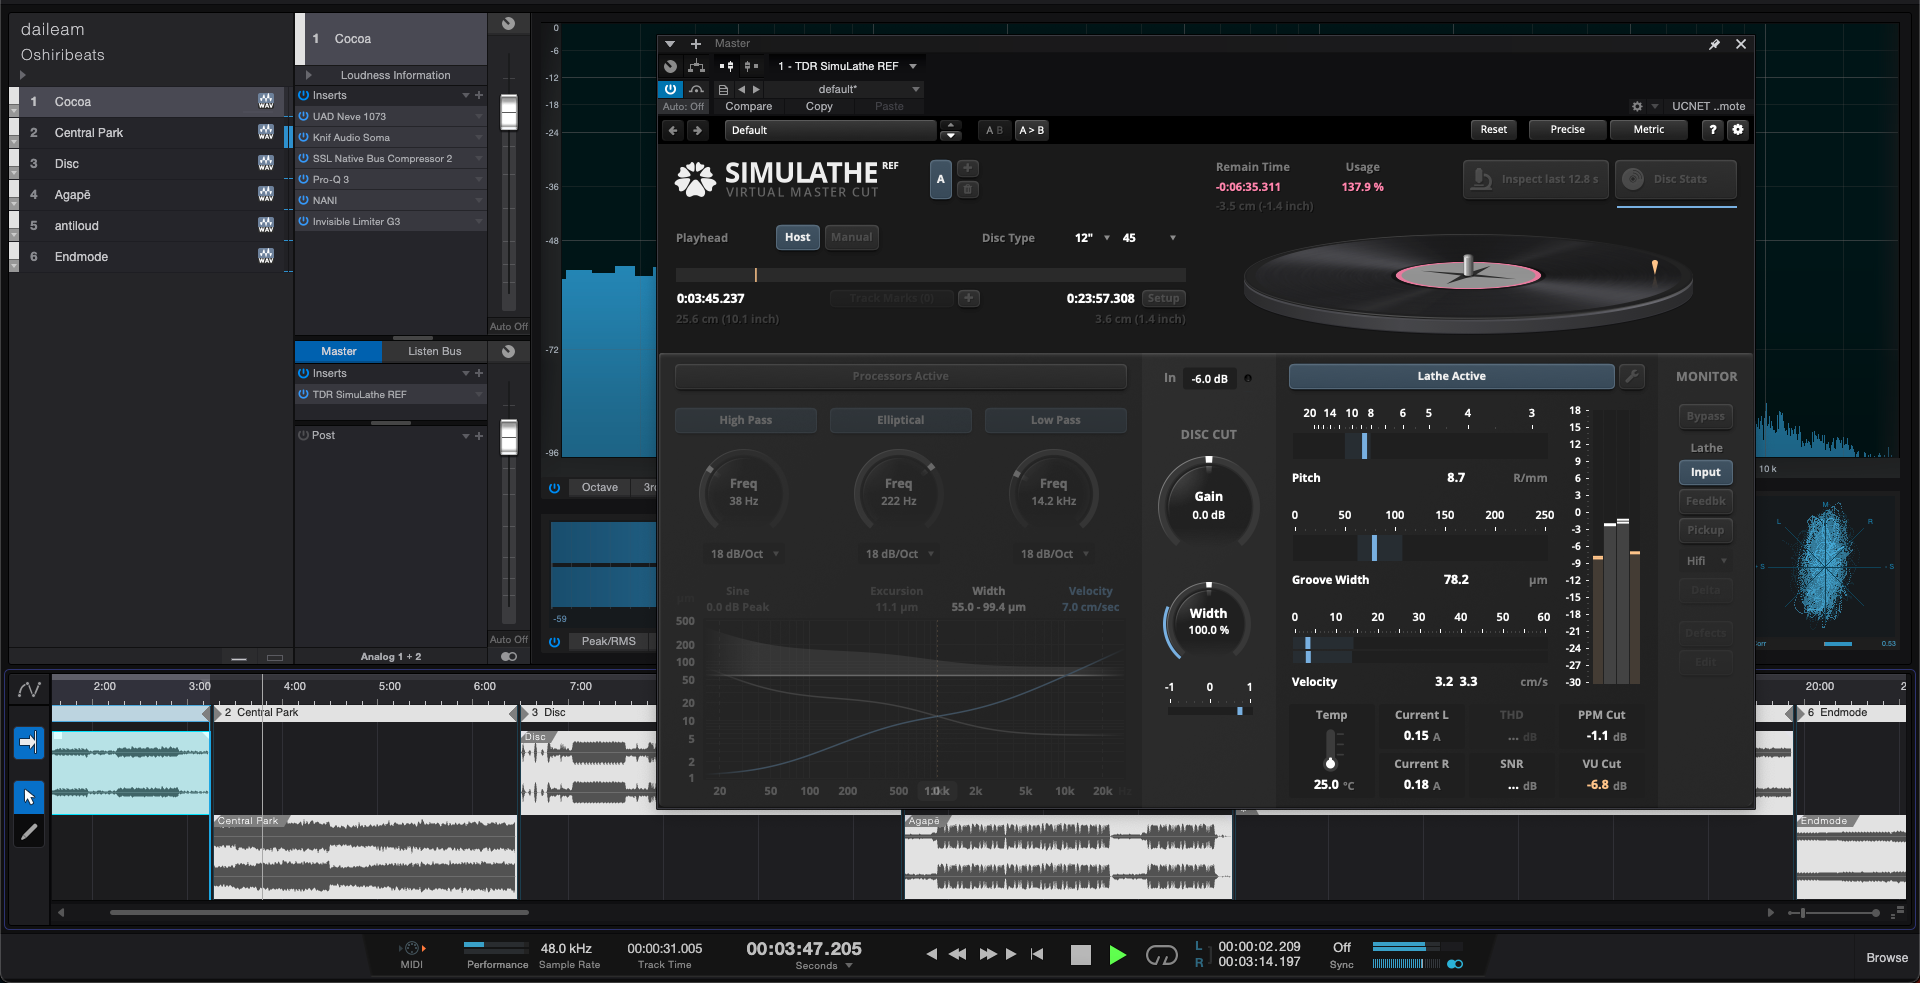
Task: Bypass the Pro-Q 3 insert
Action: coord(304,179)
